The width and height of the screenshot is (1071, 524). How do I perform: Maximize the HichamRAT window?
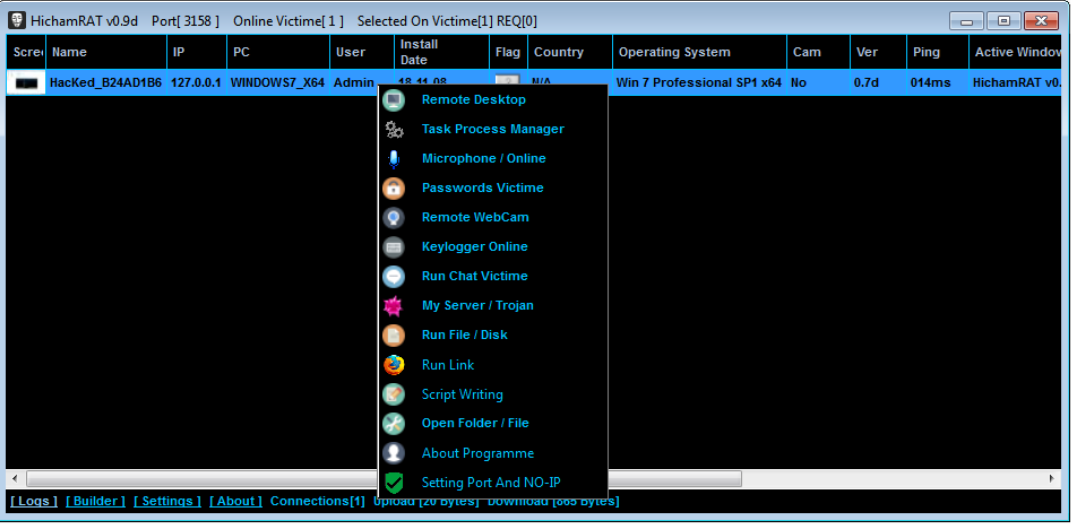(x=1003, y=21)
